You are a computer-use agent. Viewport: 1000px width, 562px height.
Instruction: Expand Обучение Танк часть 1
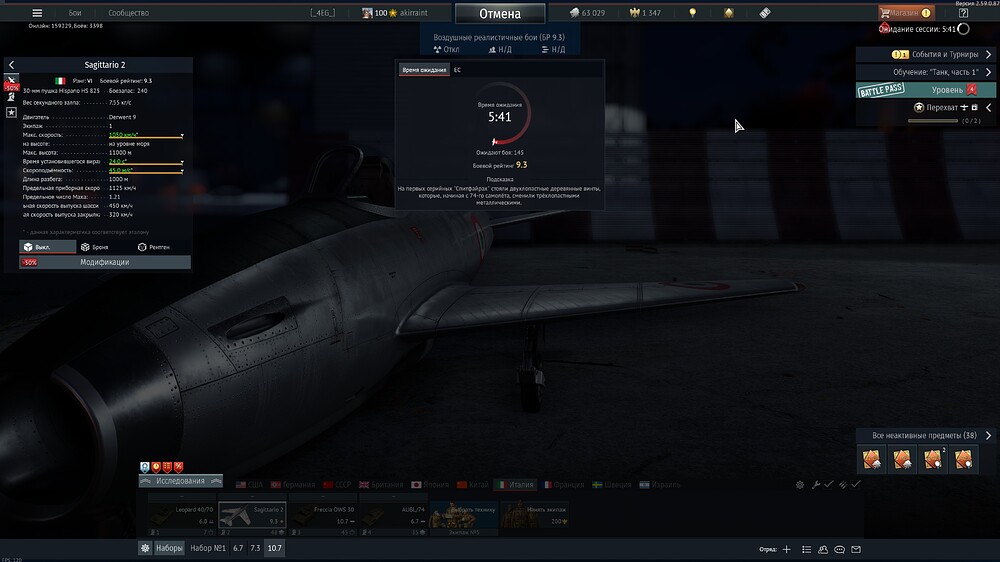[926, 72]
